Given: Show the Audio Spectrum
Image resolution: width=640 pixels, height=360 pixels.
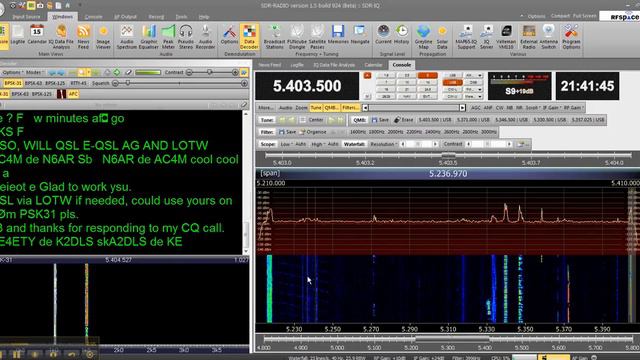Looking at the screenshot, I should [127, 36].
